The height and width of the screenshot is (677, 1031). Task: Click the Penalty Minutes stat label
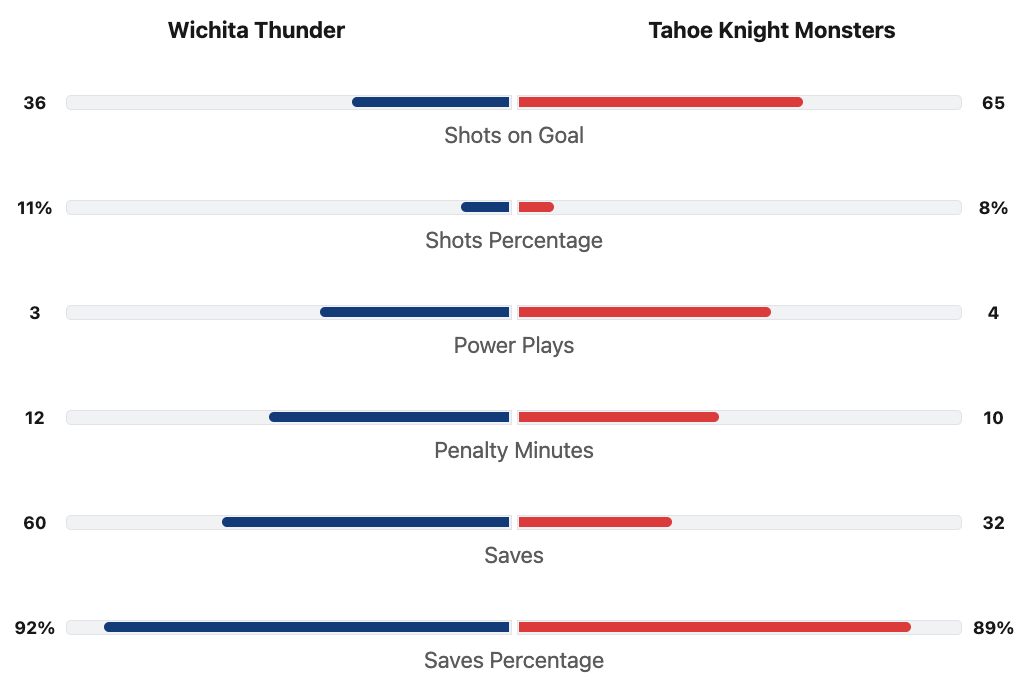pos(514,450)
